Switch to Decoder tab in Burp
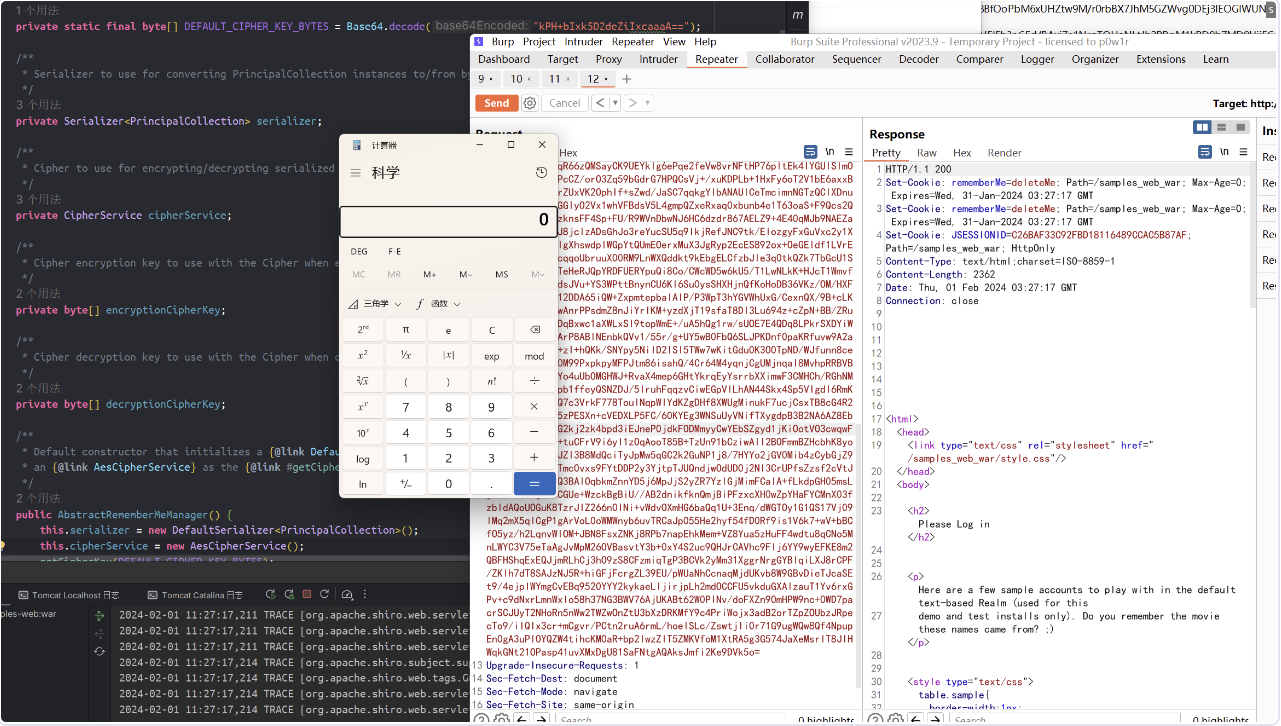Image resolution: width=1281 pixels, height=726 pixels. point(918,59)
